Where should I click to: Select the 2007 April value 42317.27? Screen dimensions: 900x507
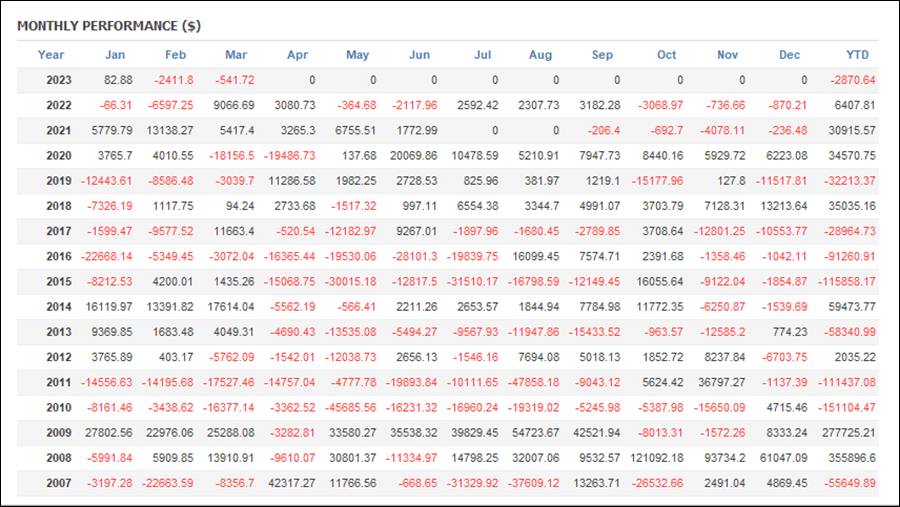click(x=288, y=483)
